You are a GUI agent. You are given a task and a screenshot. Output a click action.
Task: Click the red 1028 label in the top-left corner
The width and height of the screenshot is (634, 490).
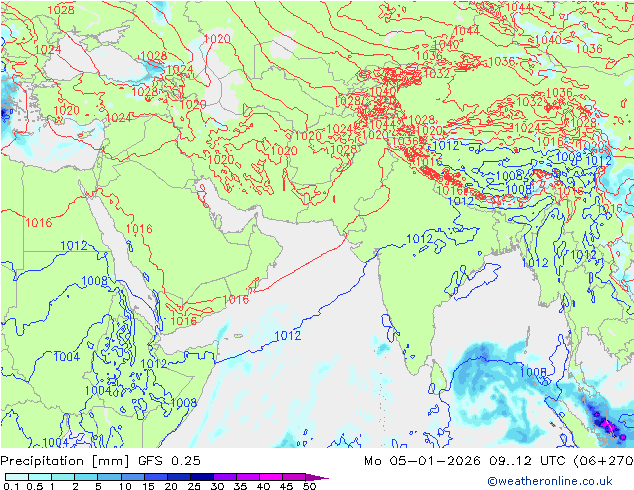click(x=61, y=10)
